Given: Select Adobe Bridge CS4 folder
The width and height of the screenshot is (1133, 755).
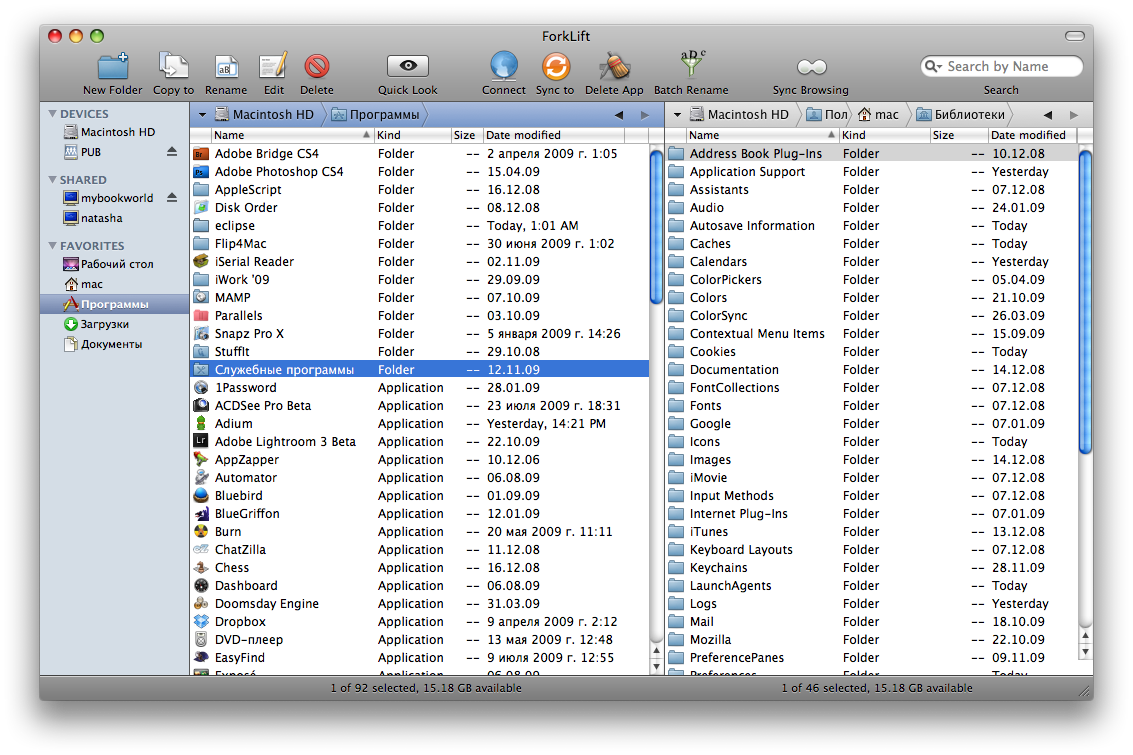Looking at the screenshot, I should coord(419,154).
